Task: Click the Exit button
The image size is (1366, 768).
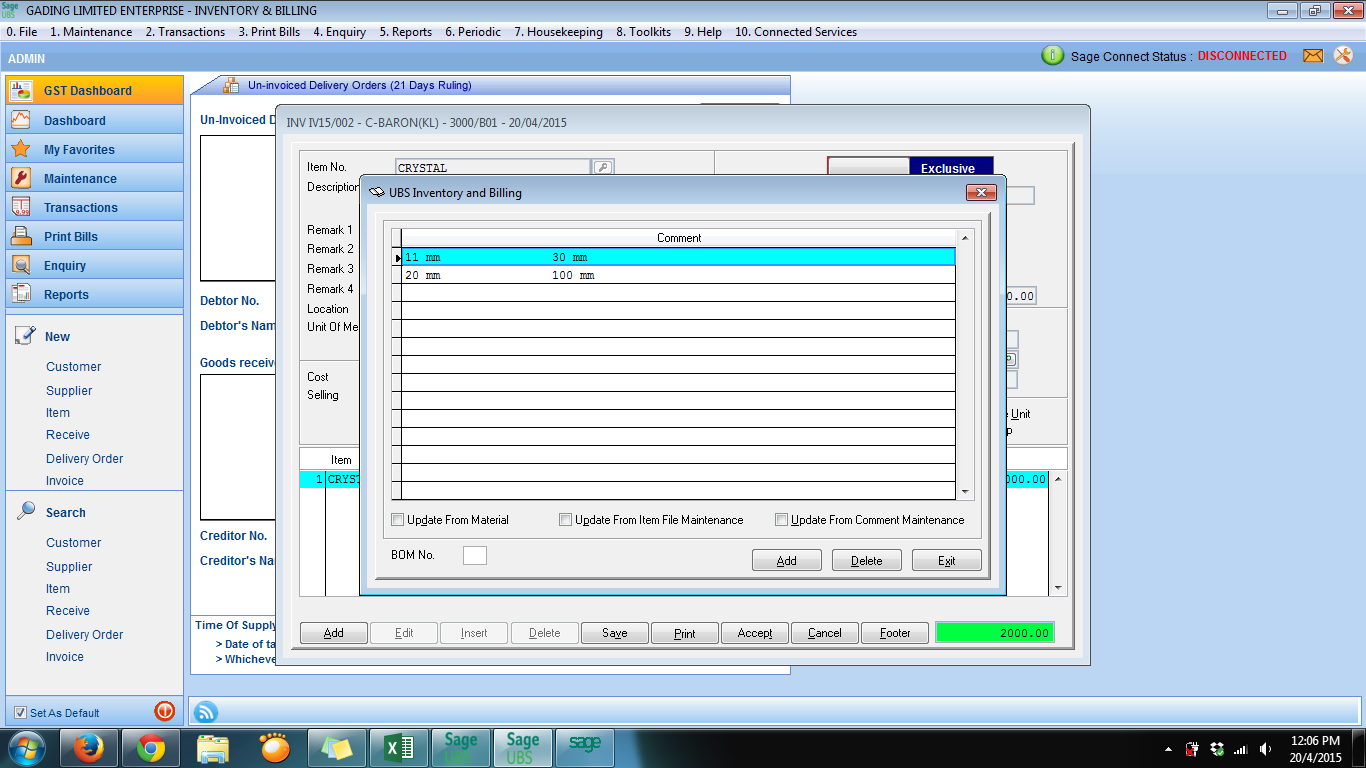Action: click(947, 561)
